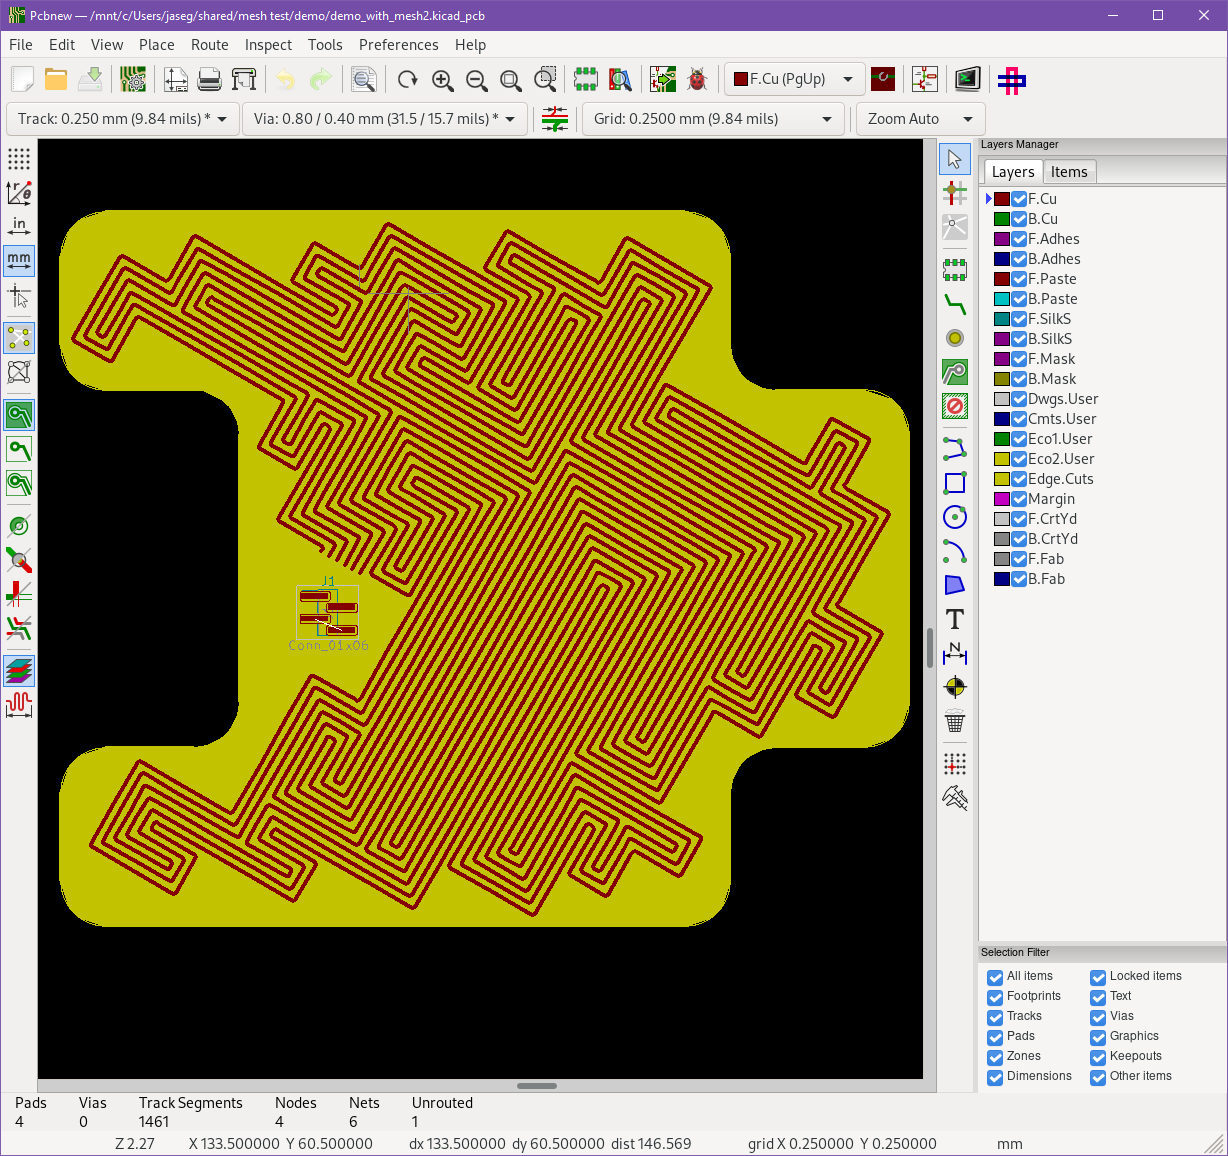Open the Inspect menu

(x=268, y=45)
